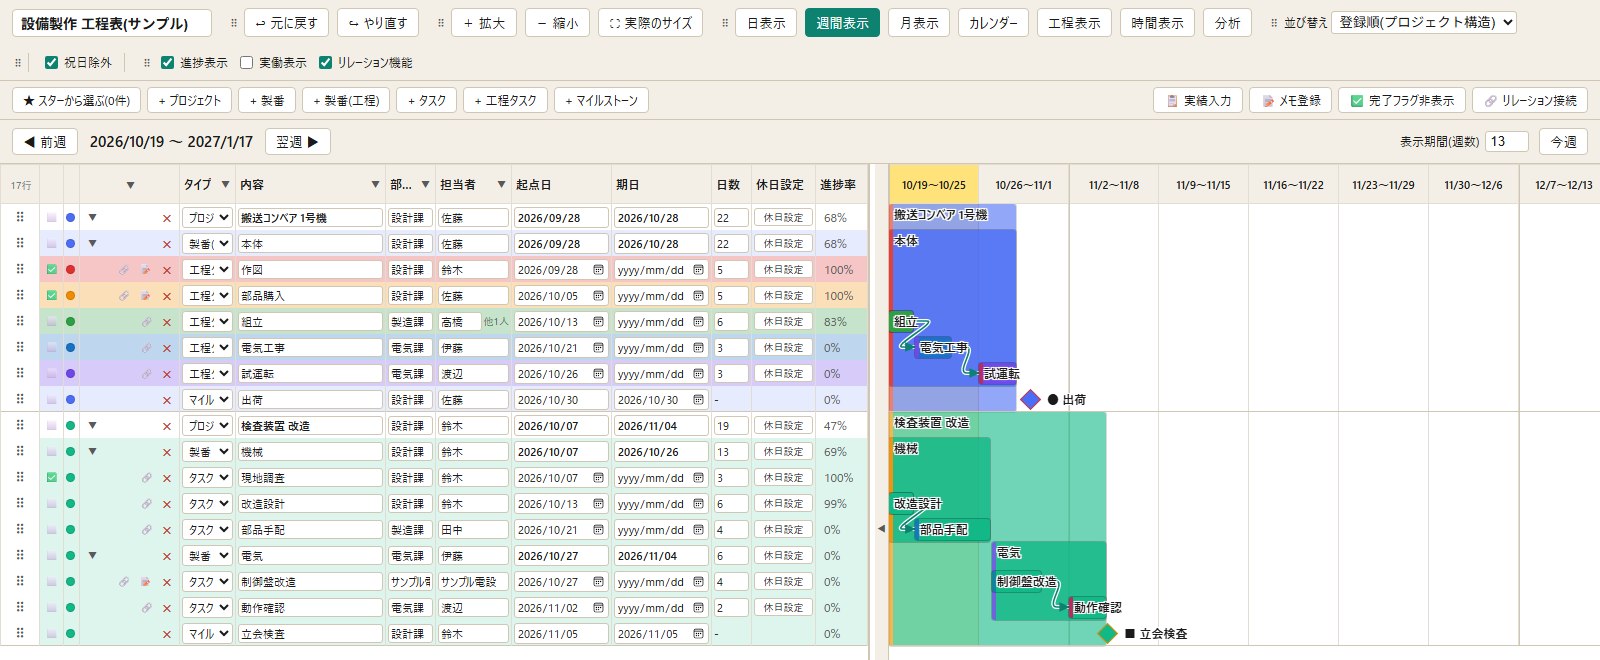Open the 並び替え sort order dropdown
Screen dimensions: 1600x660
tap(1424, 22)
